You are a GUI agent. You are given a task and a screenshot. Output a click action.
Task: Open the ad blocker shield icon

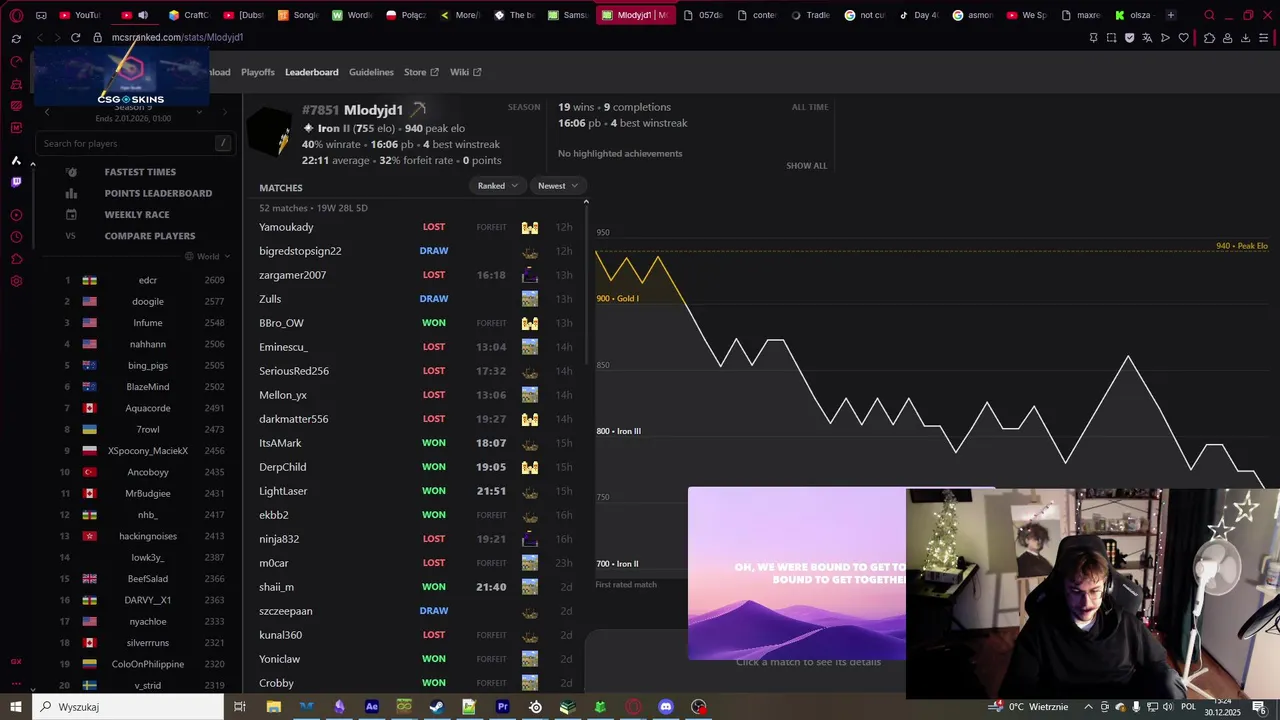1129,37
